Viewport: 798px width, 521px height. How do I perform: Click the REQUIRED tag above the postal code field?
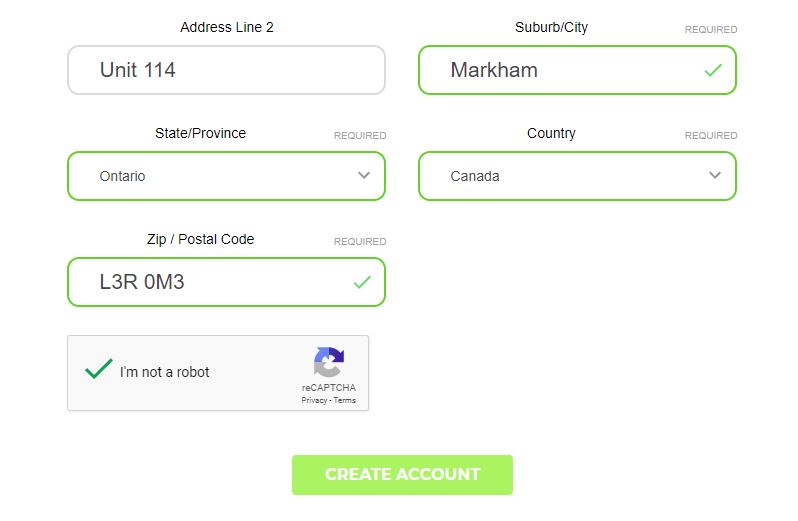click(x=360, y=241)
